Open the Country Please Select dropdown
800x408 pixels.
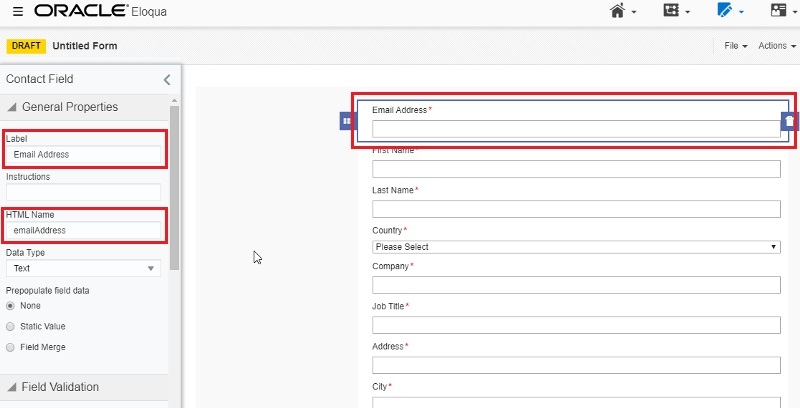(576, 247)
